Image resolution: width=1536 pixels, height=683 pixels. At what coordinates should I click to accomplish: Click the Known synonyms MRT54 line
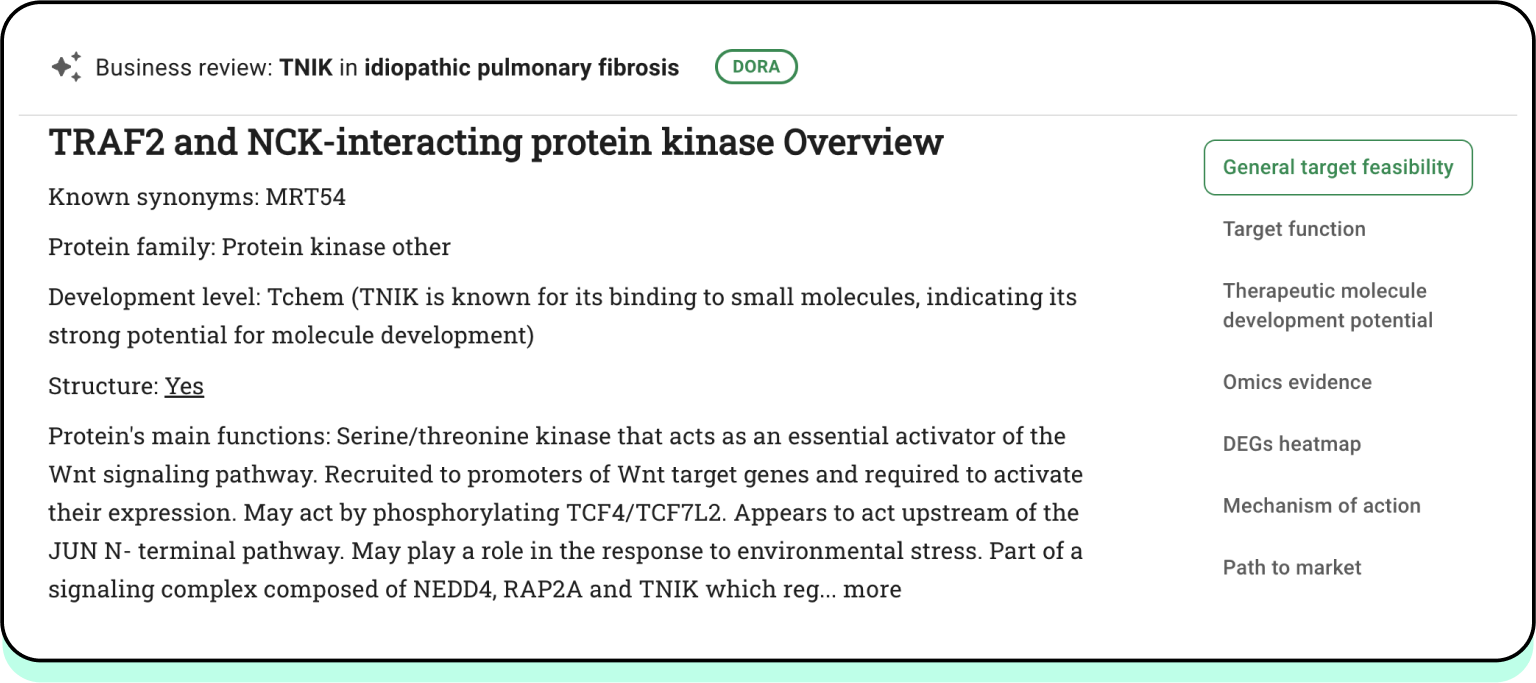[x=197, y=197]
